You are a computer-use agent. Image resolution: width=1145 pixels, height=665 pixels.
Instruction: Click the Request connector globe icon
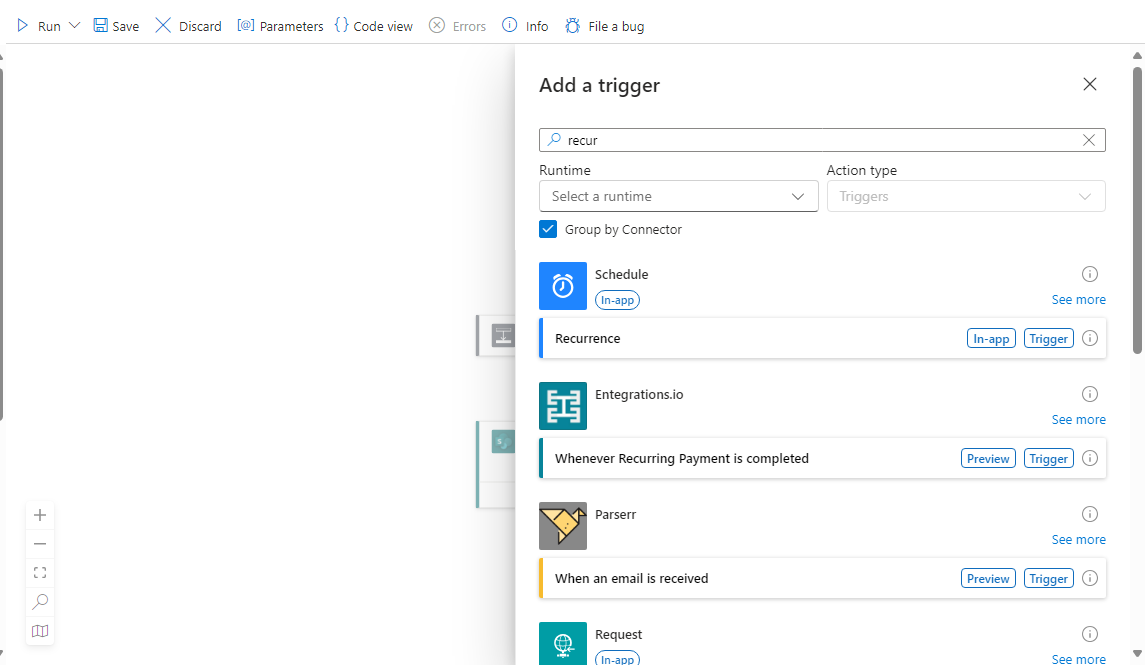[563, 643]
